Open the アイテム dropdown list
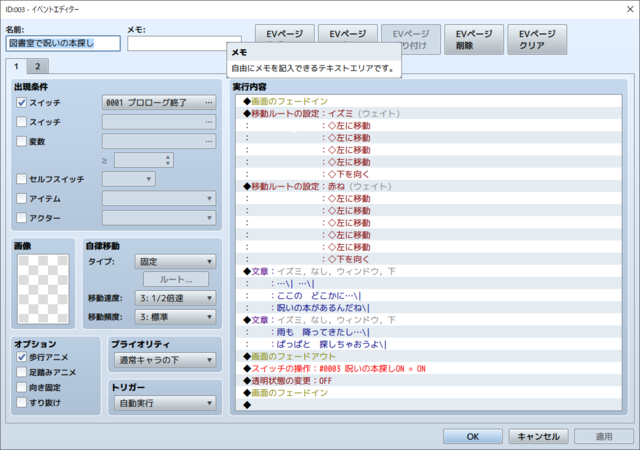Screen dimensions: 640x450 coord(159,198)
